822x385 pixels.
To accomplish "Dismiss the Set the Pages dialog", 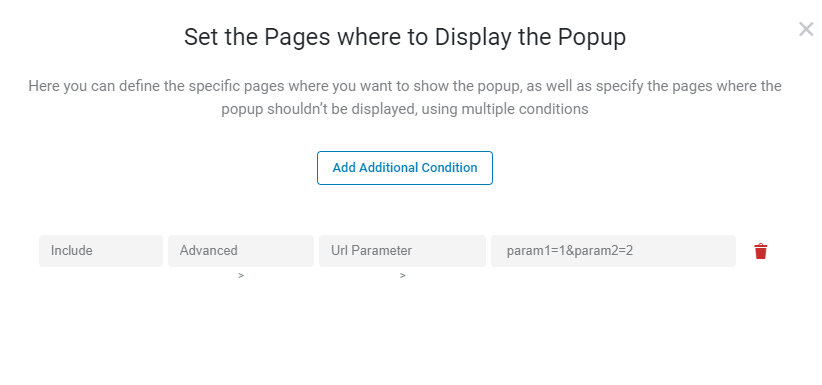I will (806, 29).
